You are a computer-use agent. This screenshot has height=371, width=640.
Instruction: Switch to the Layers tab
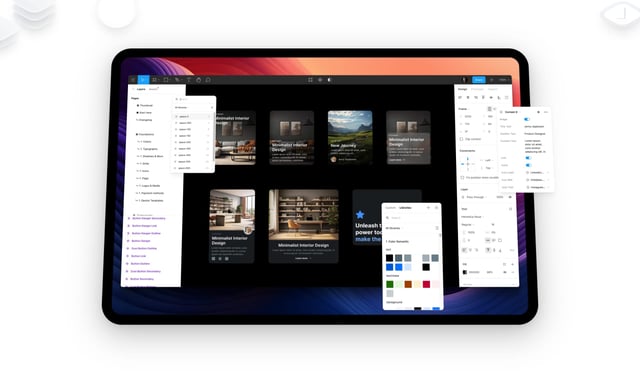tap(141, 89)
